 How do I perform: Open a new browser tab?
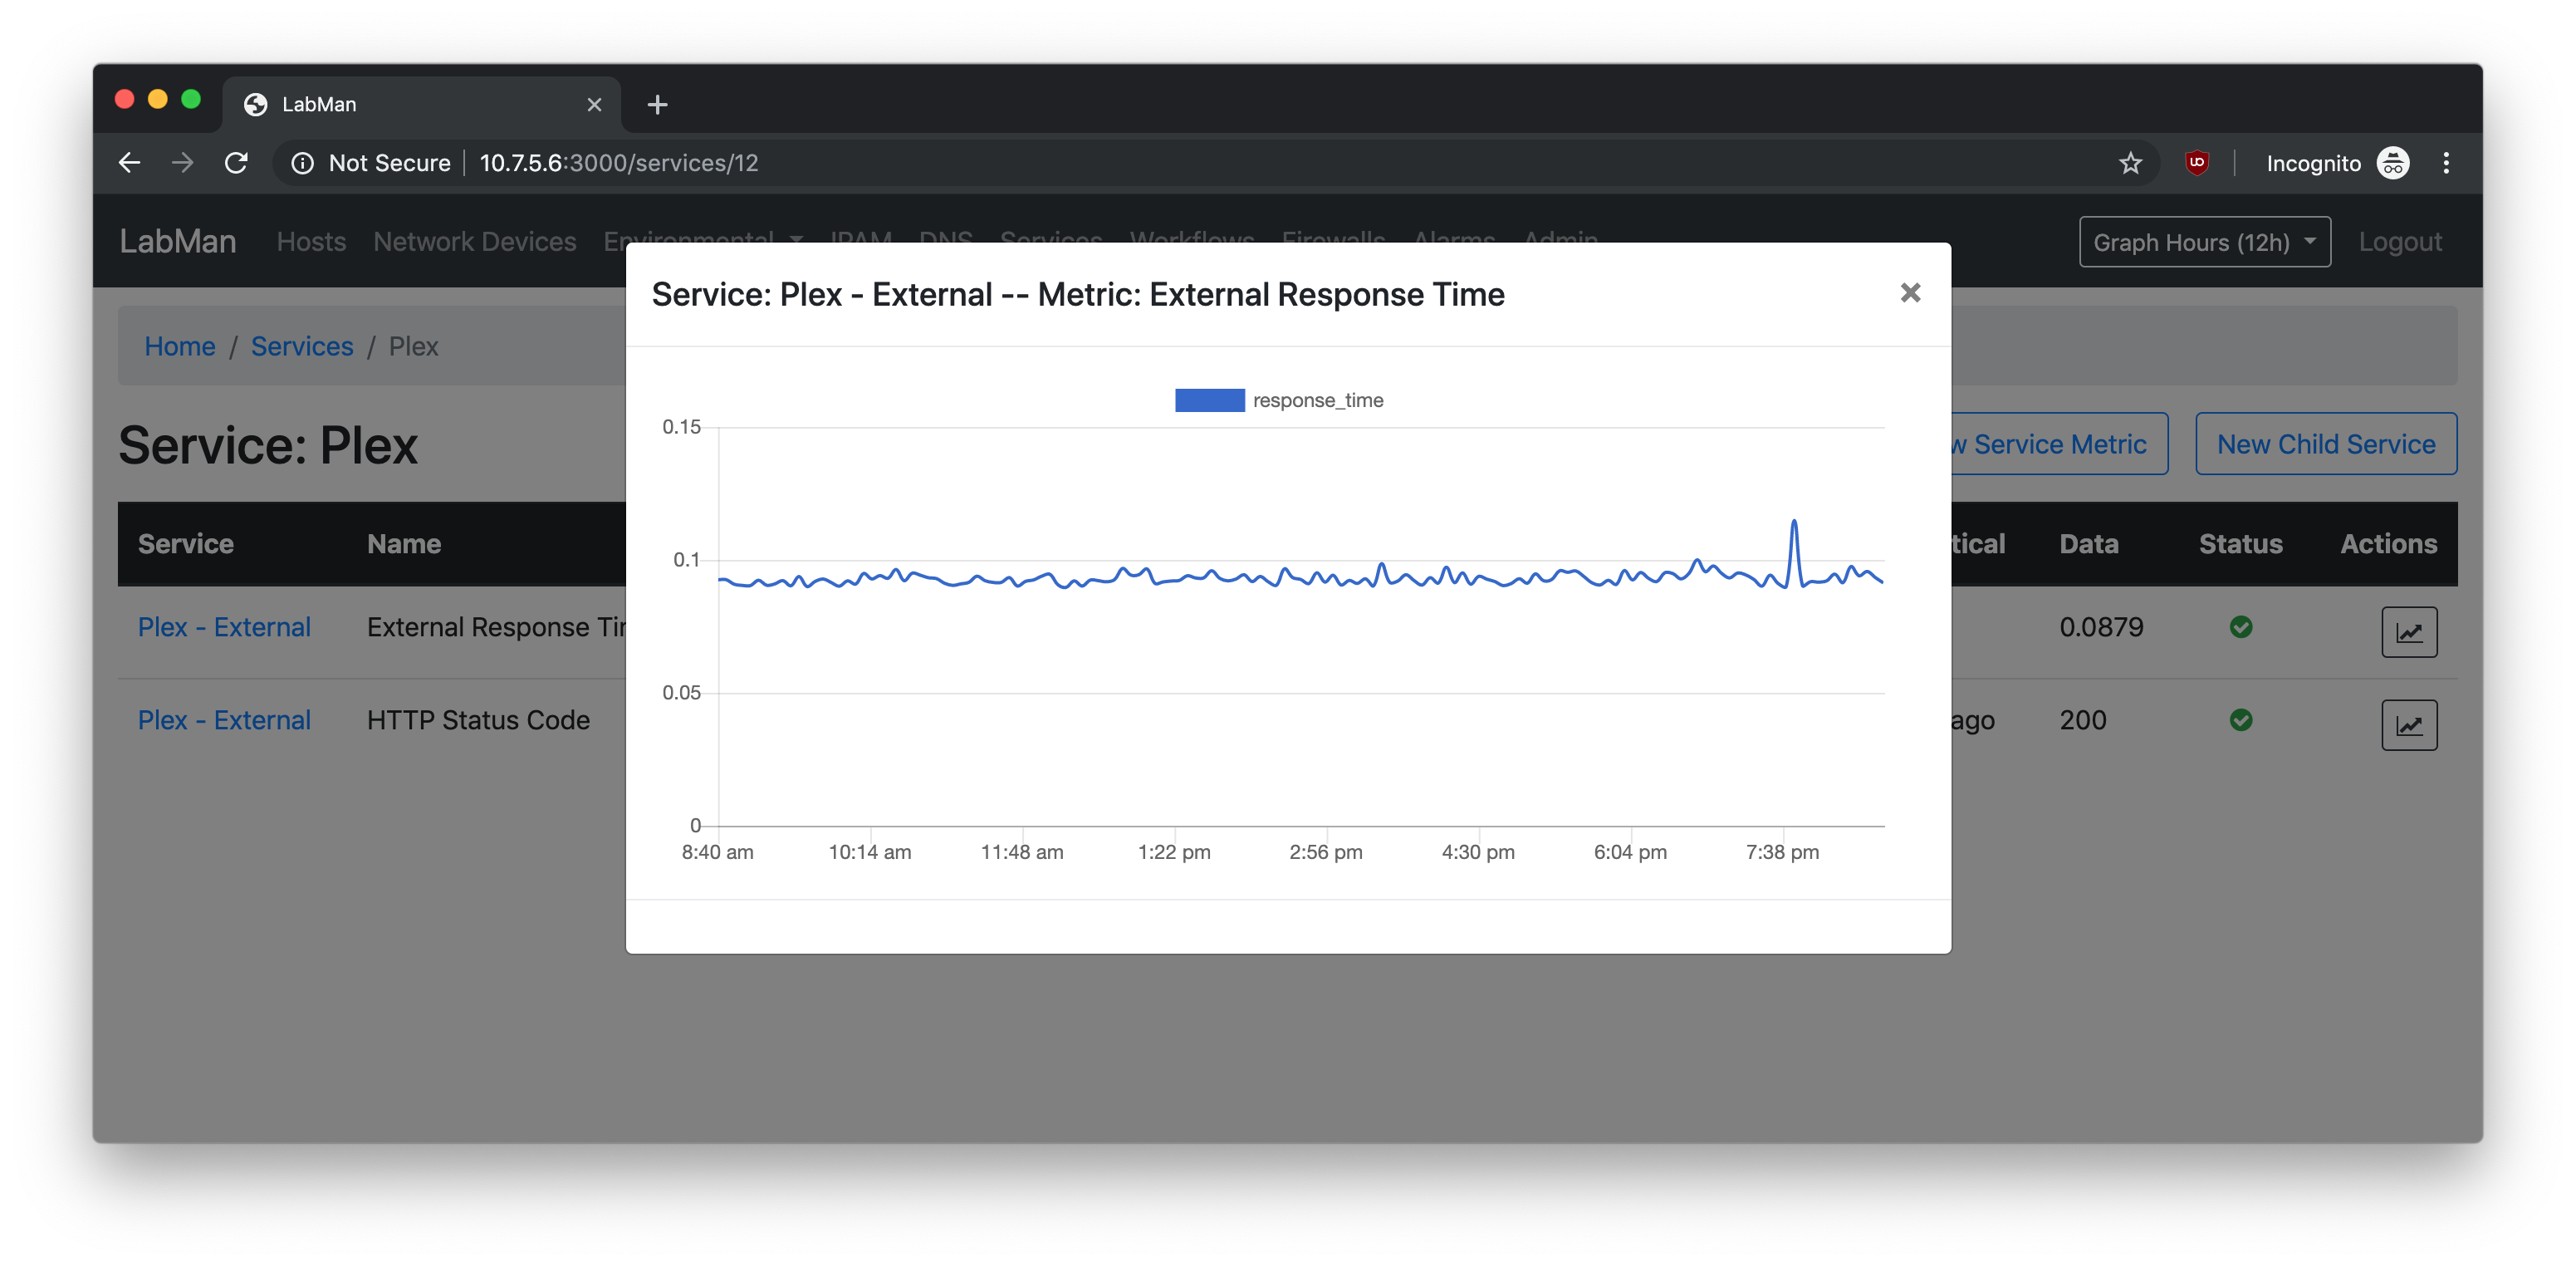click(657, 105)
